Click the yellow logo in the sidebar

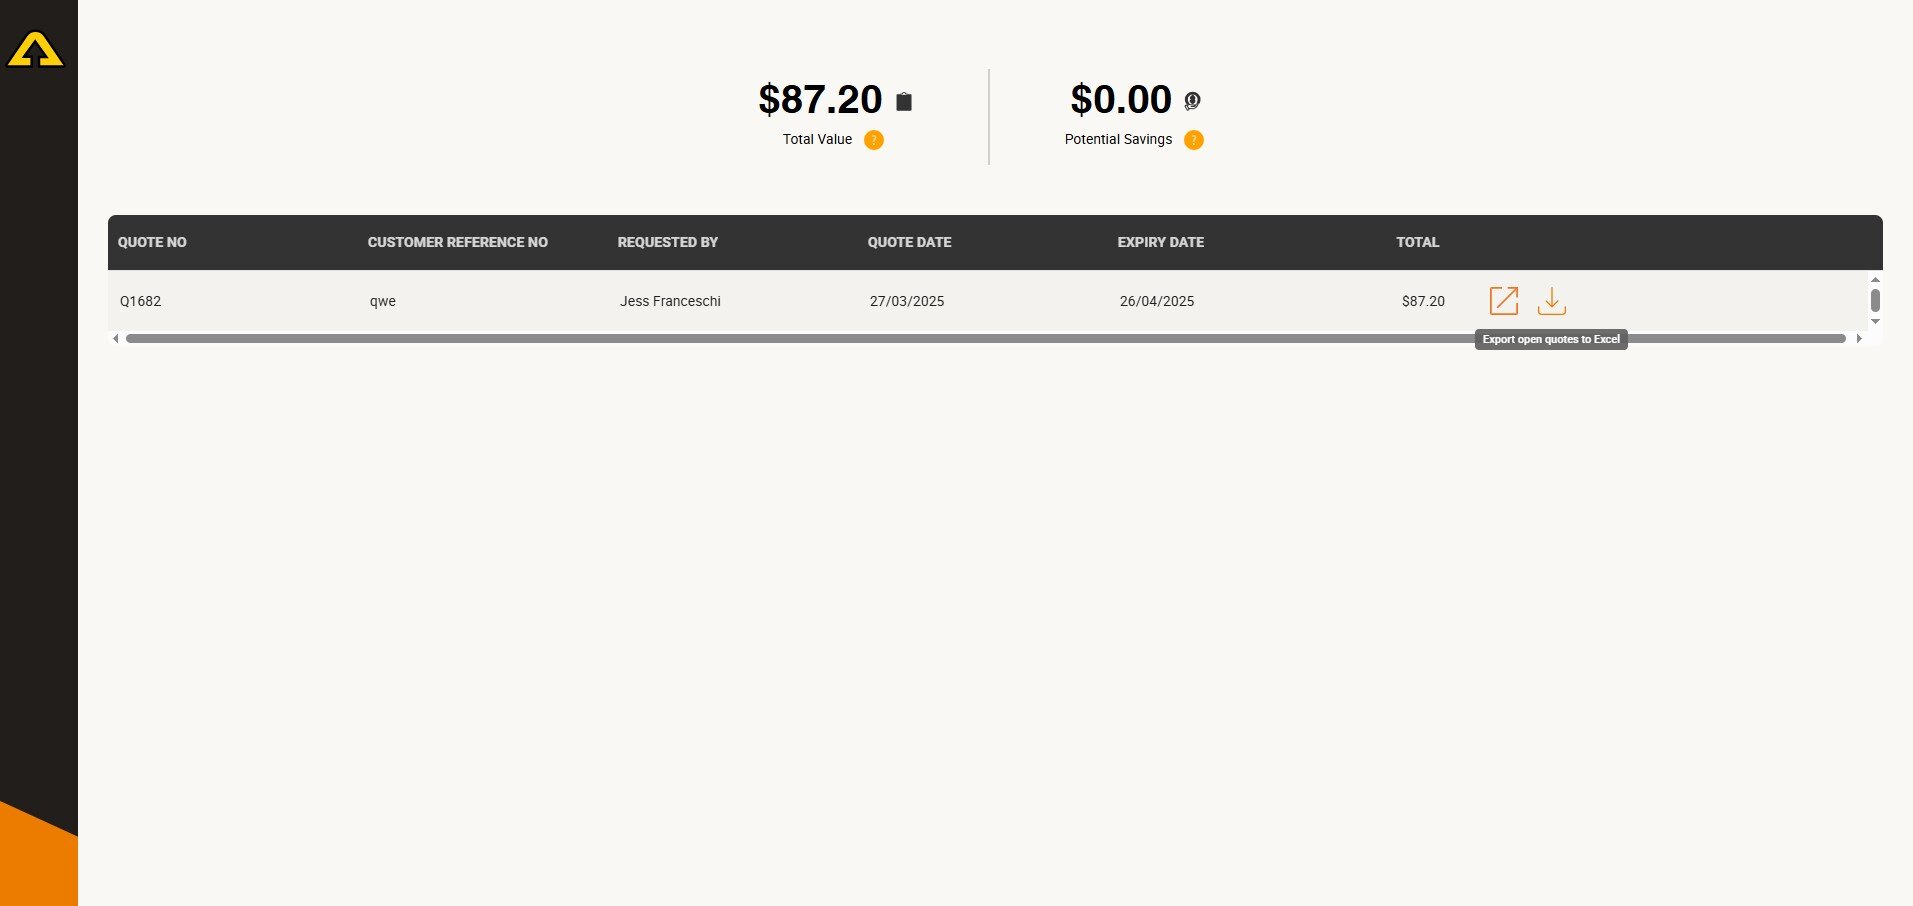[x=35, y=50]
